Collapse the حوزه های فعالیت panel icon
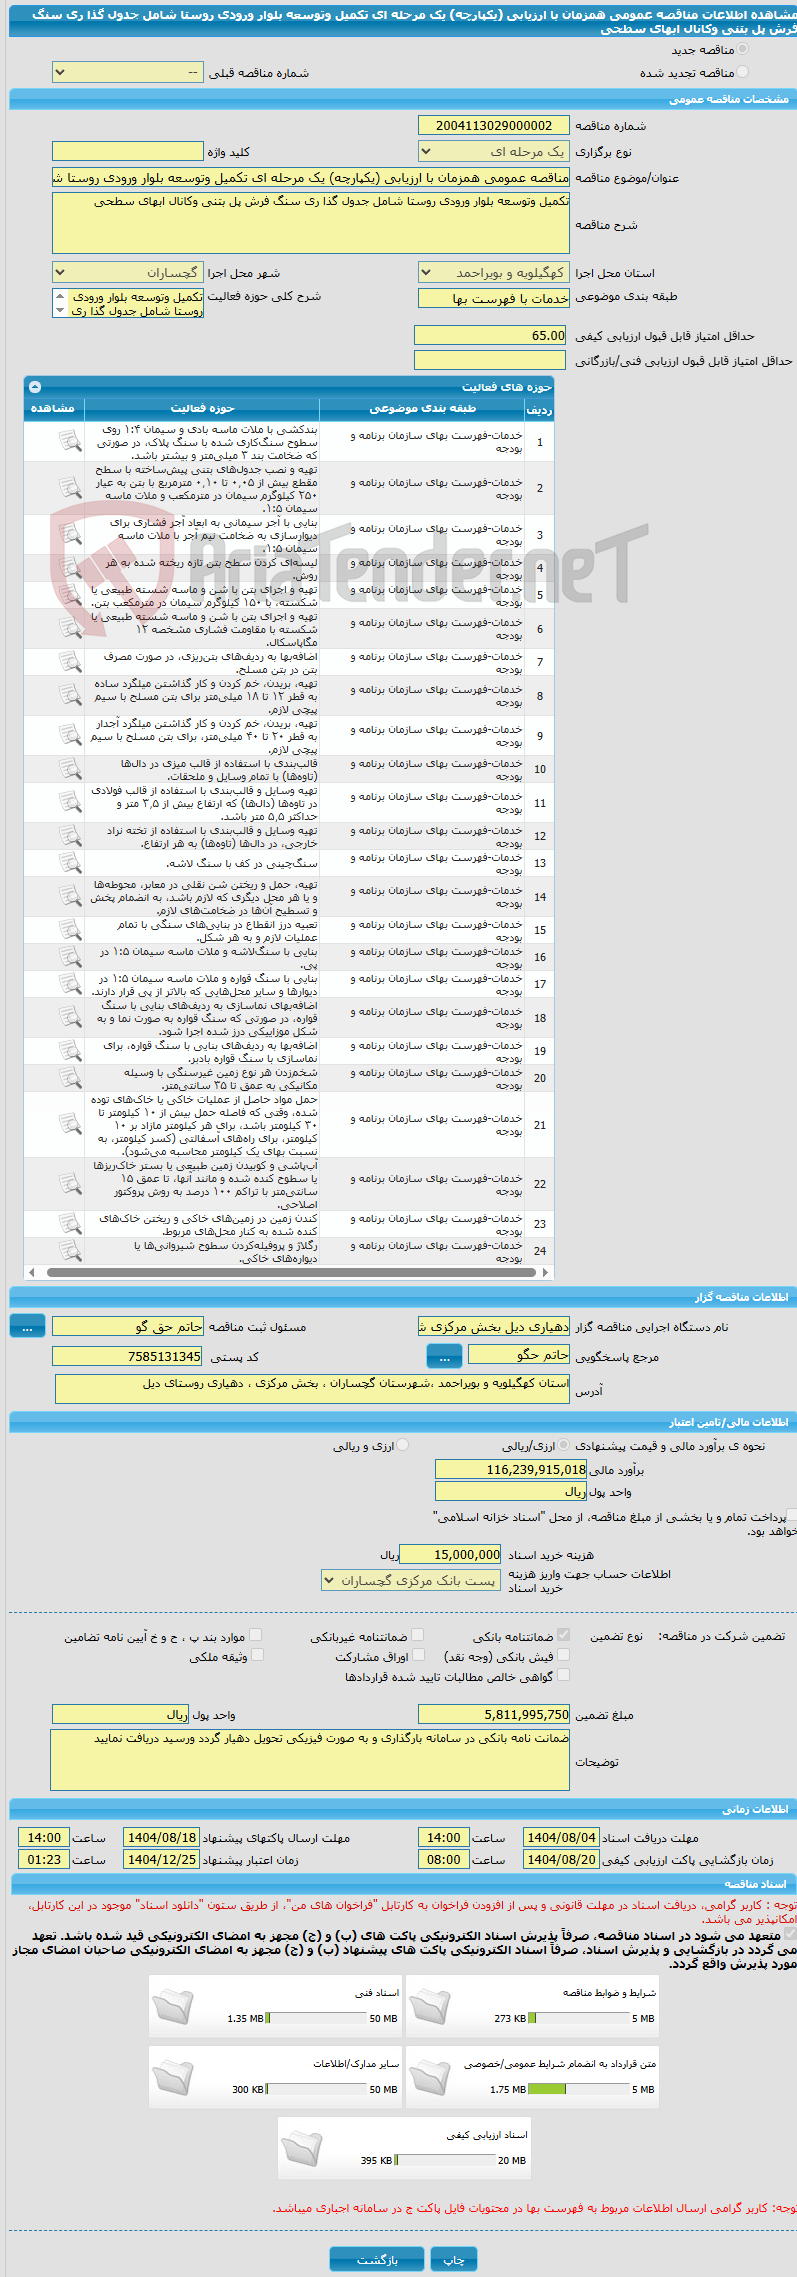Image resolution: width=797 pixels, height=2277 pixels. click(x=35, y=386)
